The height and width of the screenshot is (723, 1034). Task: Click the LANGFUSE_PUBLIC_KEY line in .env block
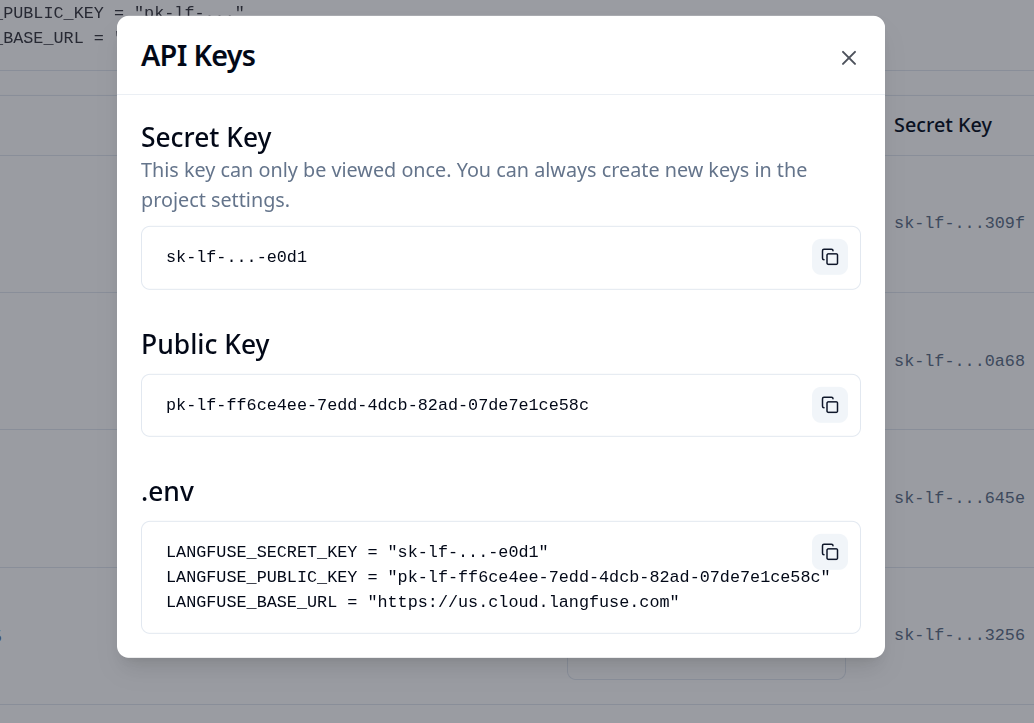point(498,577)
